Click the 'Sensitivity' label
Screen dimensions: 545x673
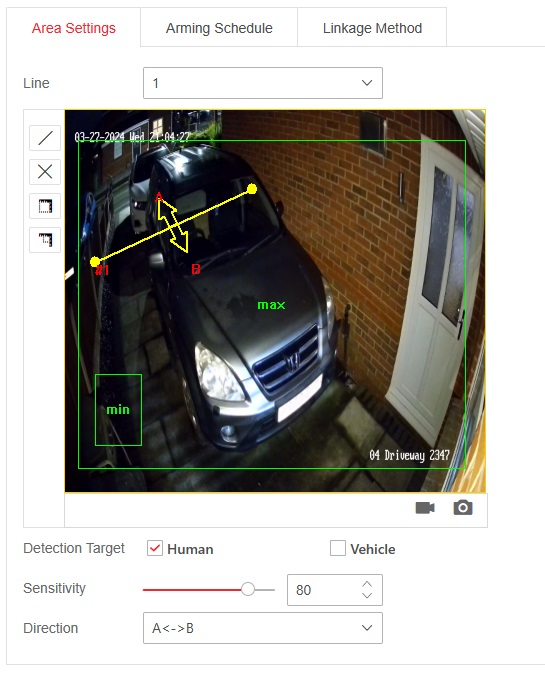pyautogui.click(x=54, y=588)
